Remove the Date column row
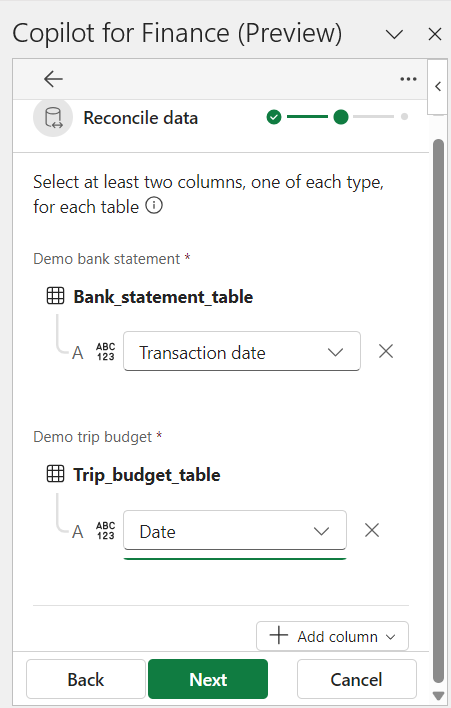The image size is (451, 708). [372, 530]
